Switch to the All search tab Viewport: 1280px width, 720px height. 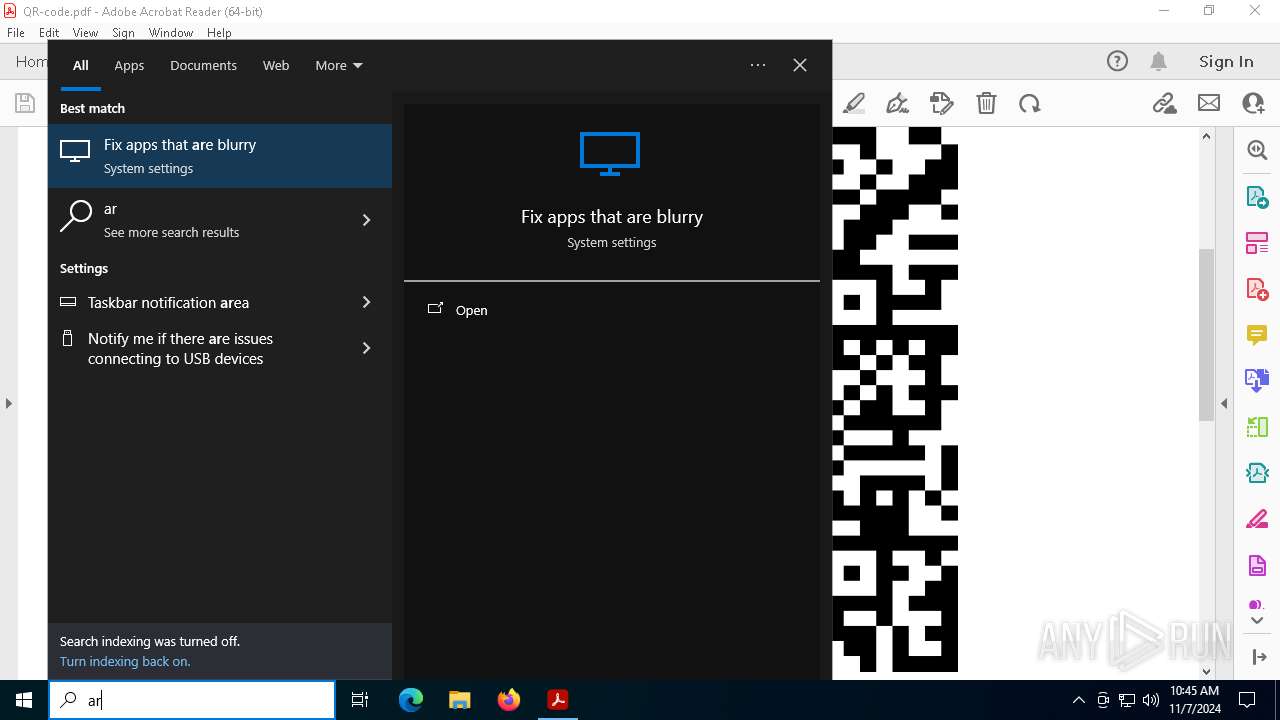pyautogui.click(x=81, y=65)
